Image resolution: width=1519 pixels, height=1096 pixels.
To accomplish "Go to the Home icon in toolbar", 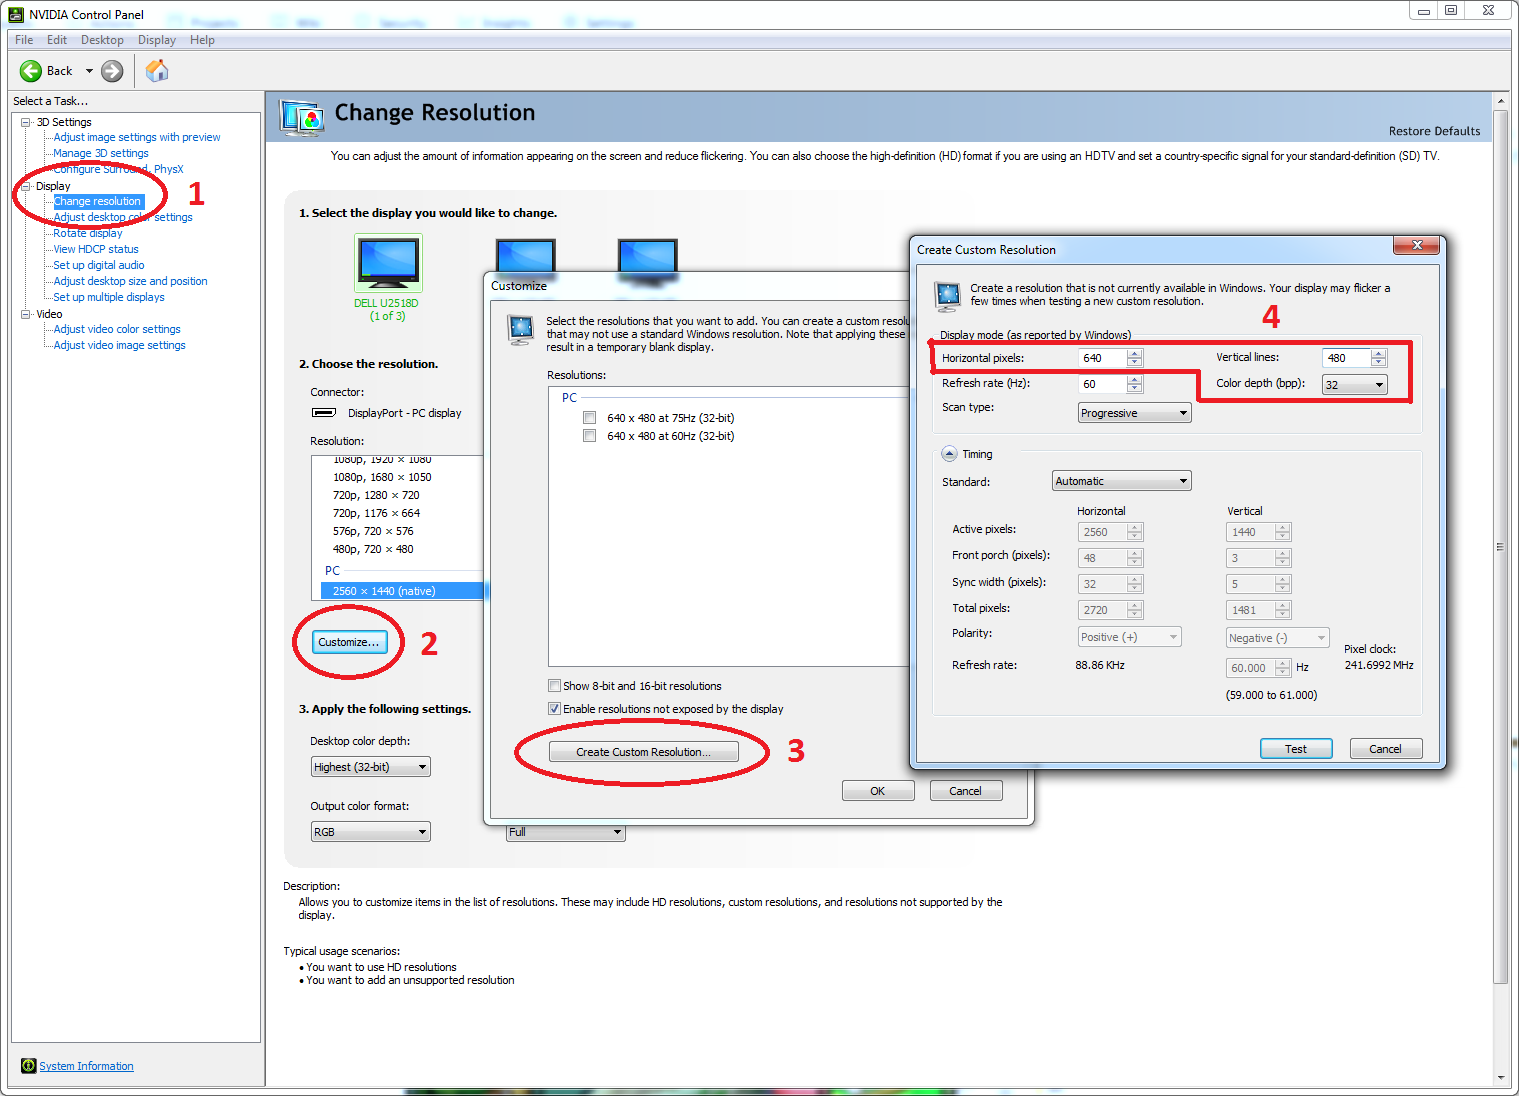I will [157, 71].
